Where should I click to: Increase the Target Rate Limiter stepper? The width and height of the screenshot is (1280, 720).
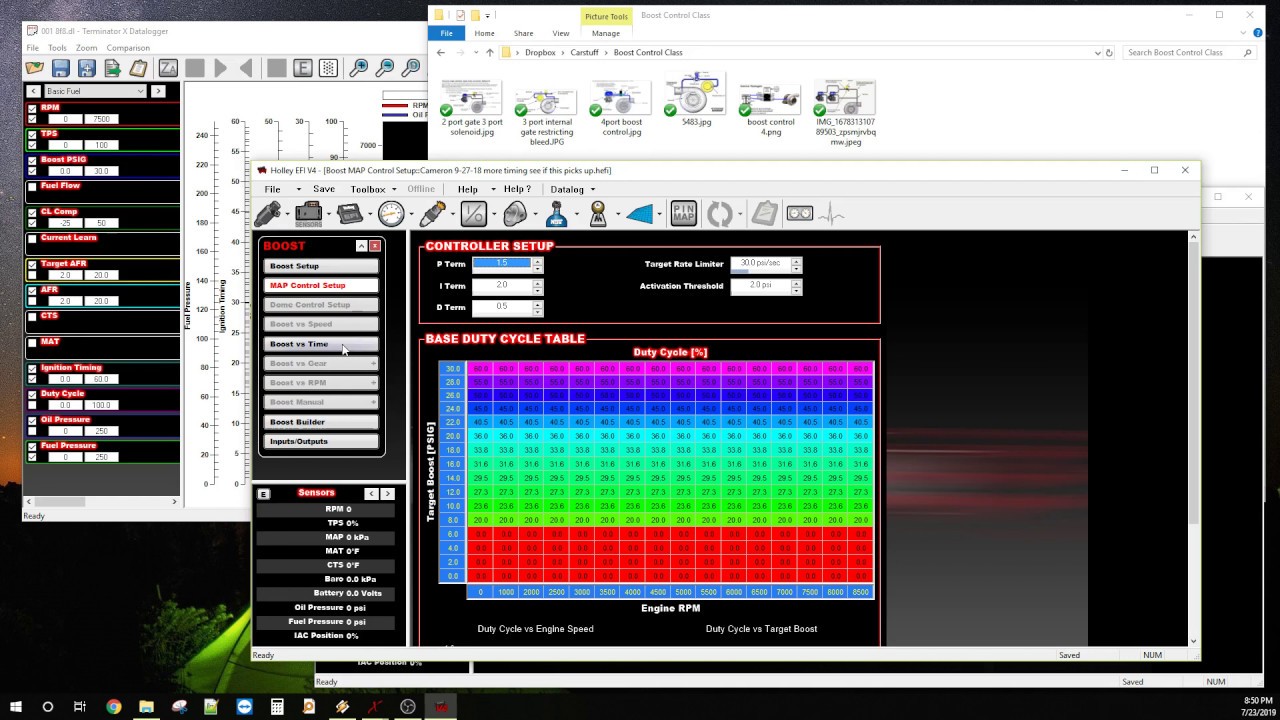796,261
